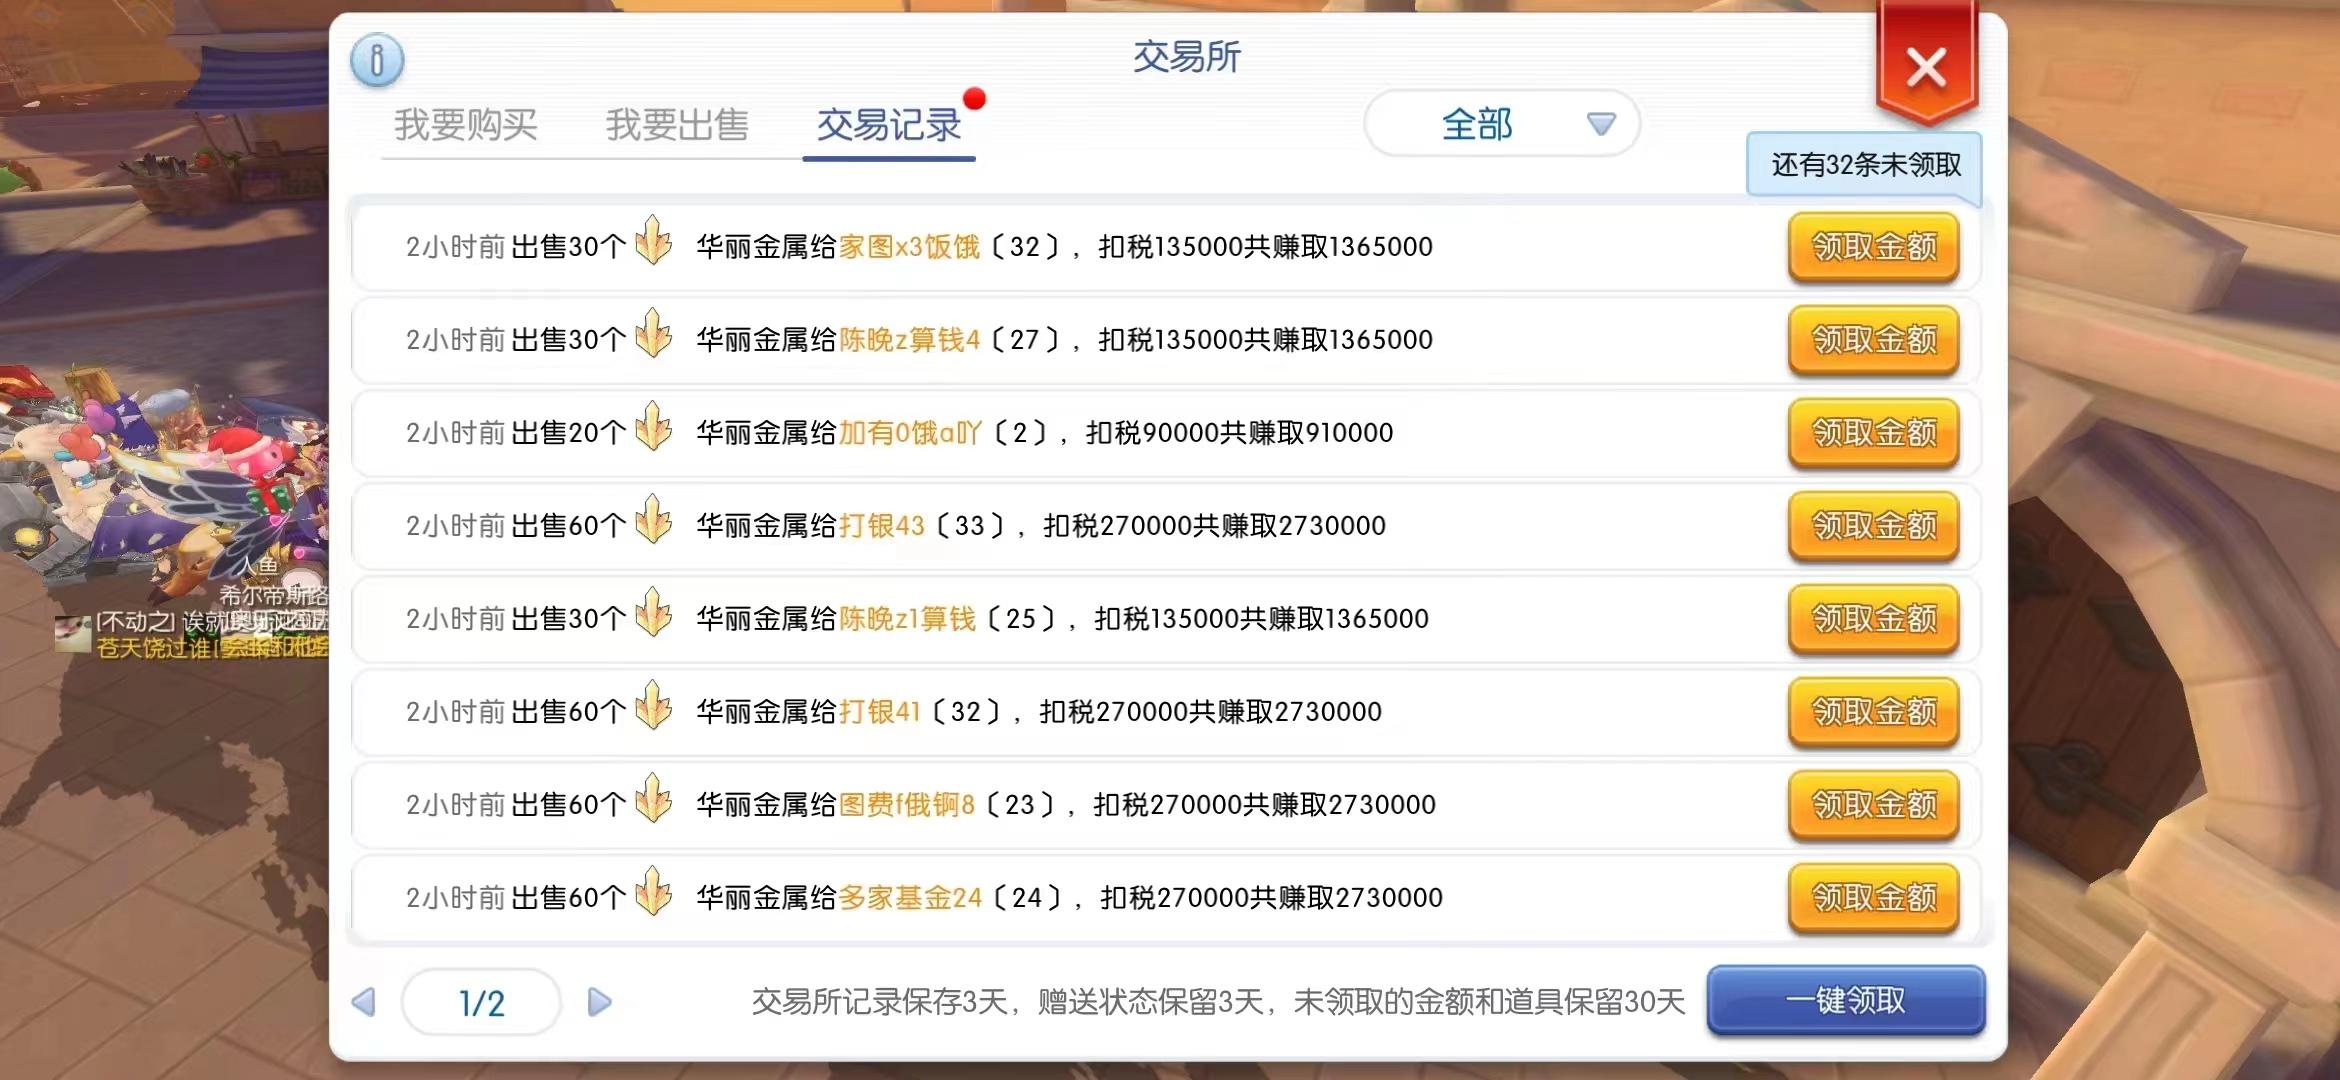Click the metal item icon in the 打银43 row

pos(654,520)
